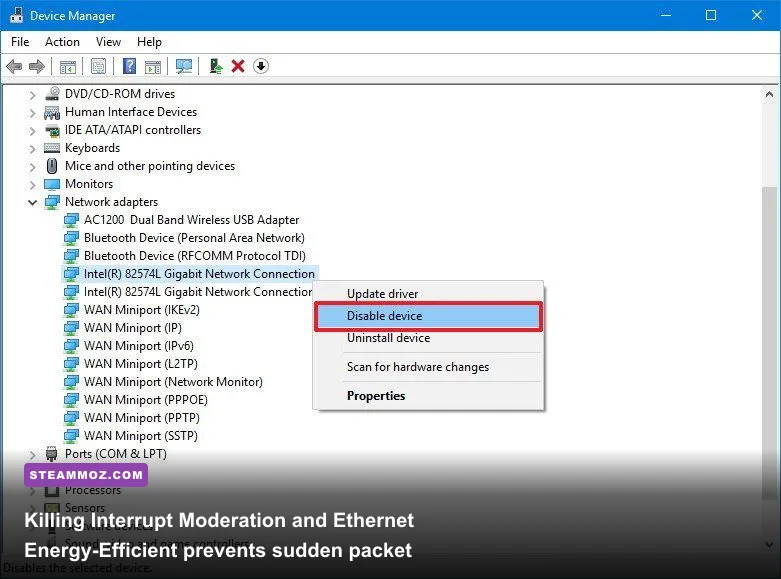Screen dimensions: 781x579
Task: Click the DVD/CD-ROM drives label
Action: [120, 94]
